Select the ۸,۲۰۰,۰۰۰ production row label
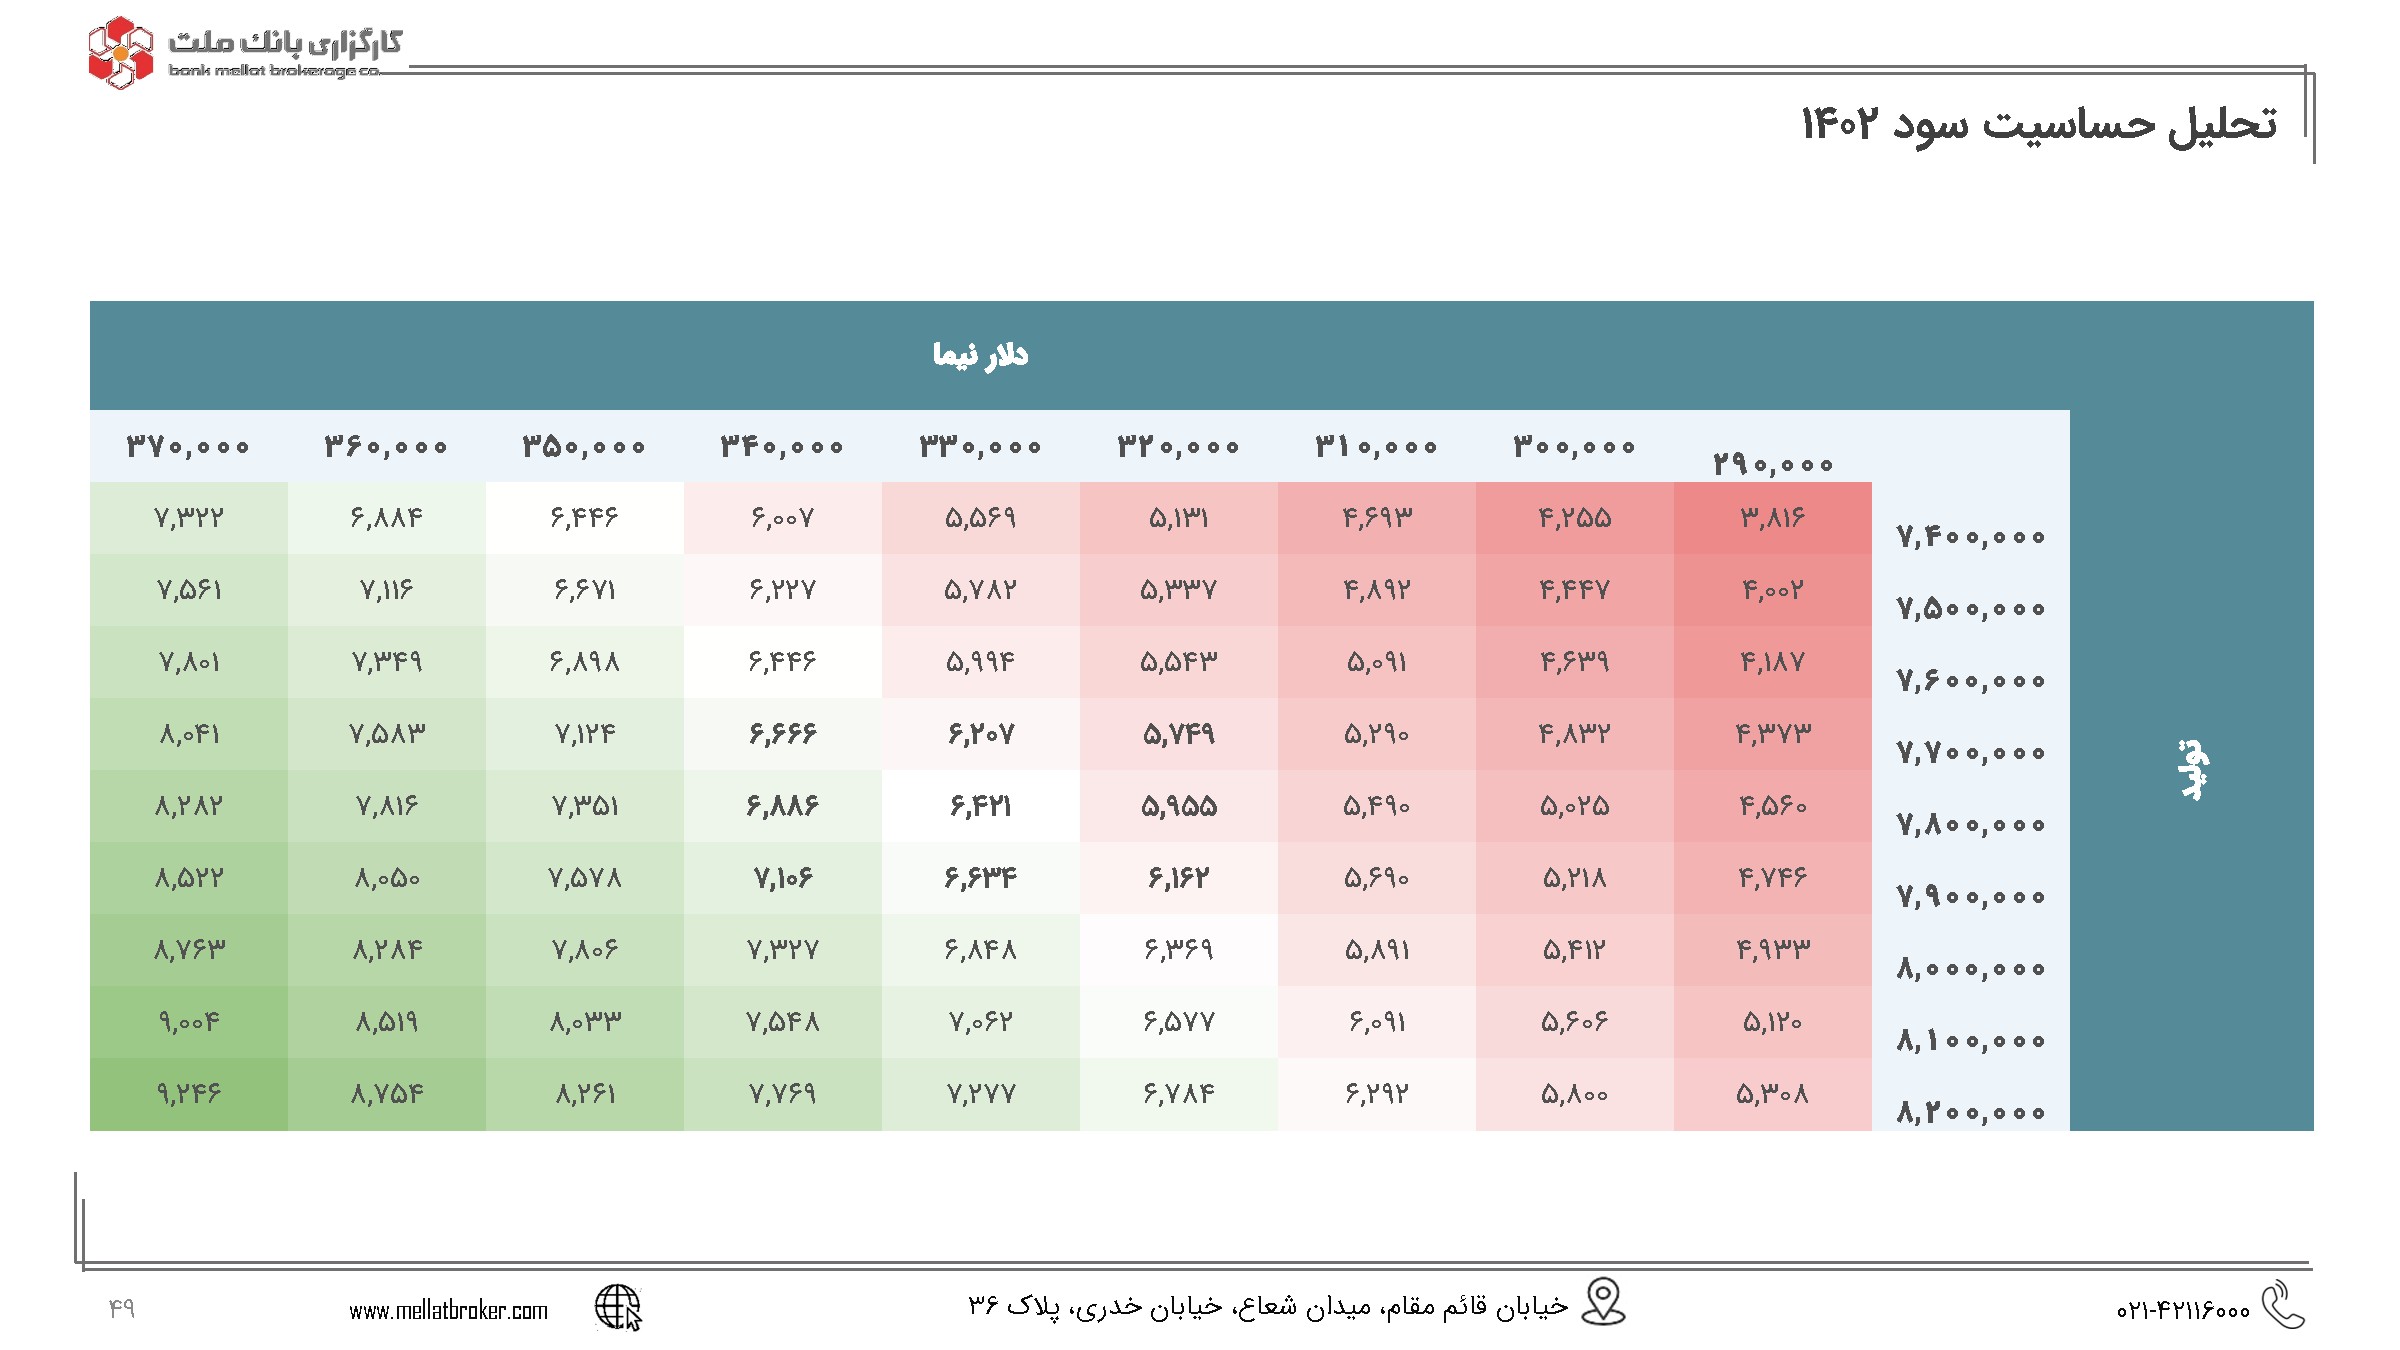The image size is (2400, 1350). click(1971, 1112)
